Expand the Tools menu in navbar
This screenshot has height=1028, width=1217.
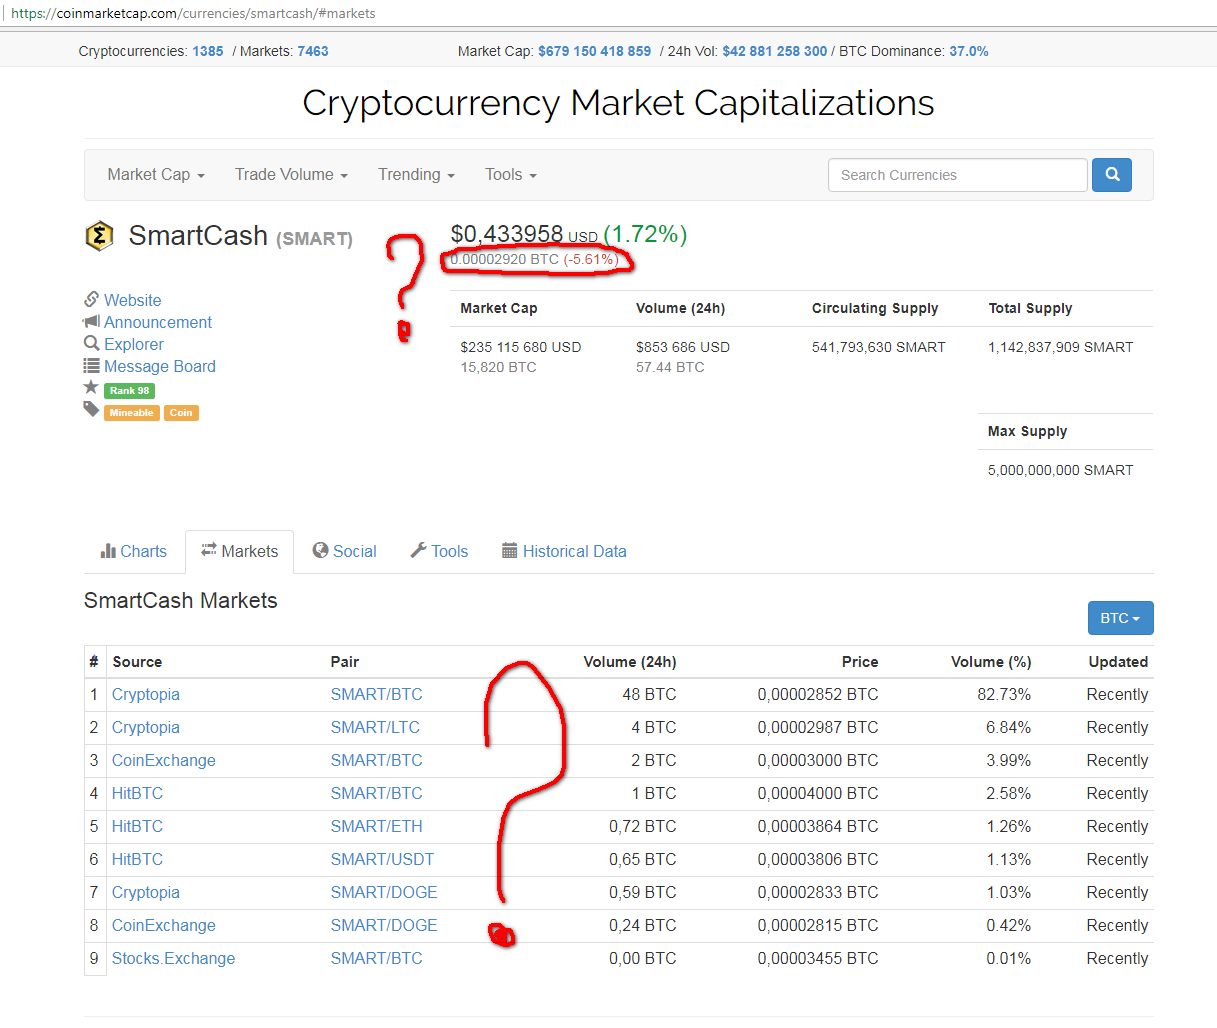pos(511,175)
